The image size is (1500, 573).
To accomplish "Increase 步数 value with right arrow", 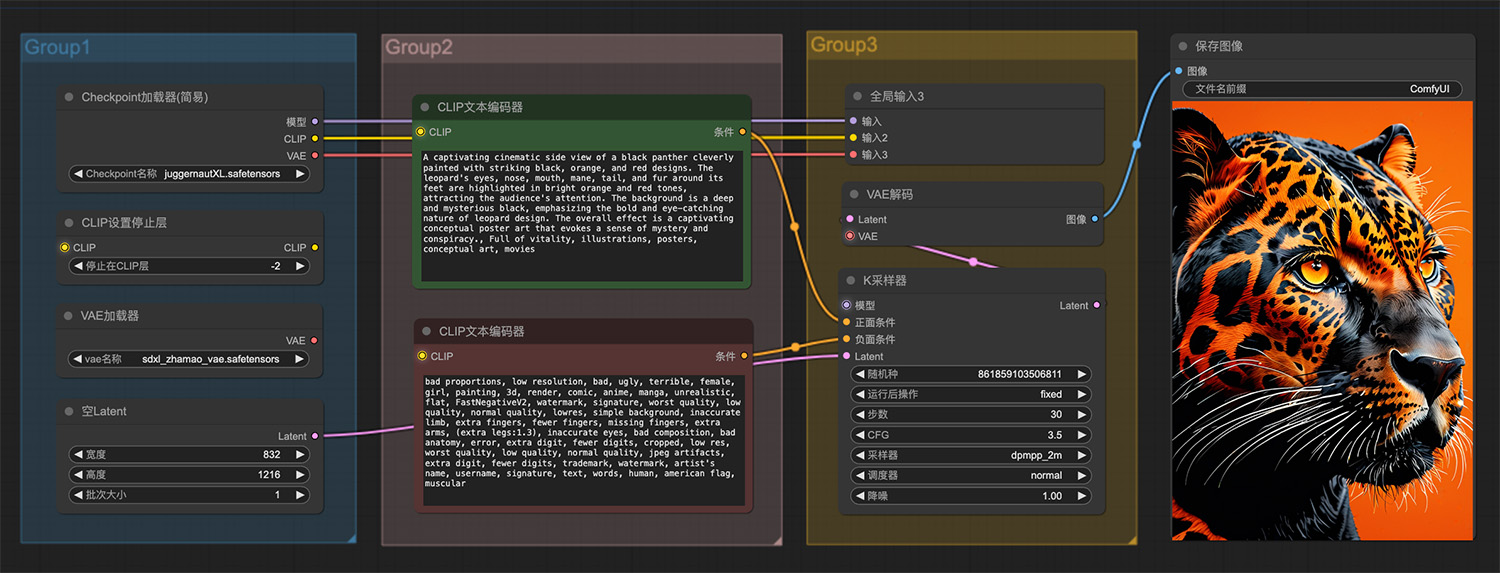I will tap(1082, 414).
